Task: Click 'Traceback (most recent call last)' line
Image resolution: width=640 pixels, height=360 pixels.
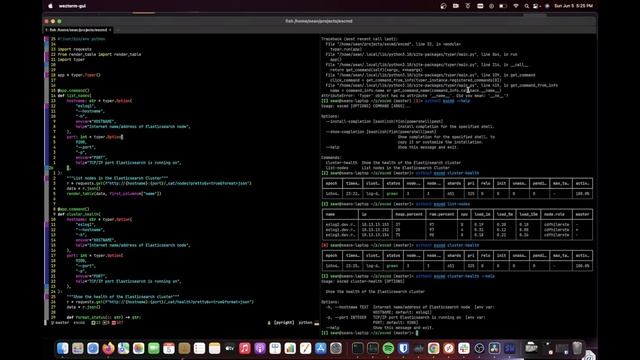Action: 359,39
